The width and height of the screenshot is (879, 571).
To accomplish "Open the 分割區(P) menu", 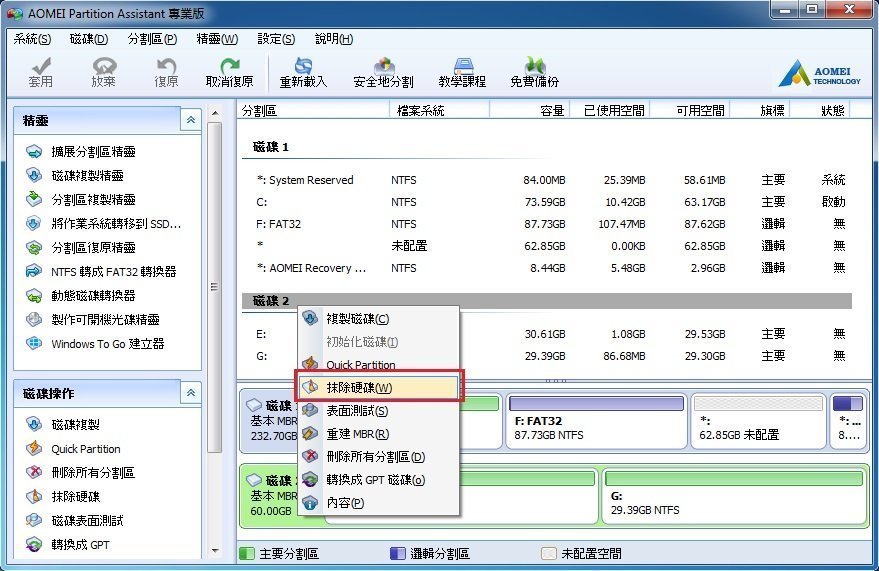I will click(x=152, y=39).
